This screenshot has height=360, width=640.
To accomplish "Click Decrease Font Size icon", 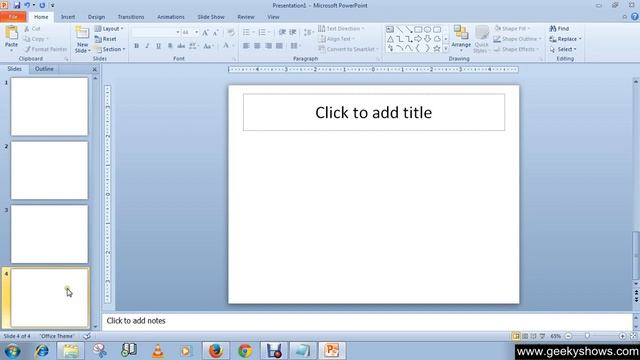I will 216,32.
